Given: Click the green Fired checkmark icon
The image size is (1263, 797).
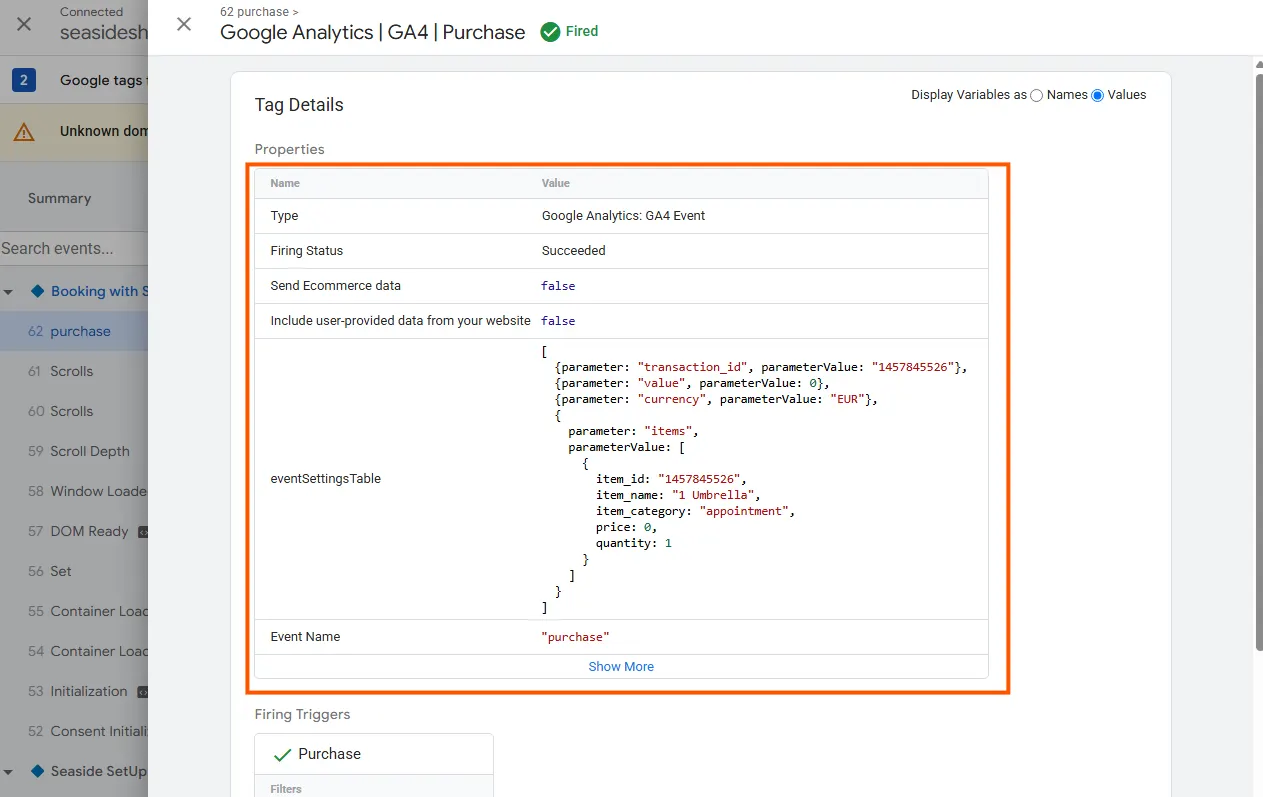Looking at the screenshot, I should [x=550, y=32].
